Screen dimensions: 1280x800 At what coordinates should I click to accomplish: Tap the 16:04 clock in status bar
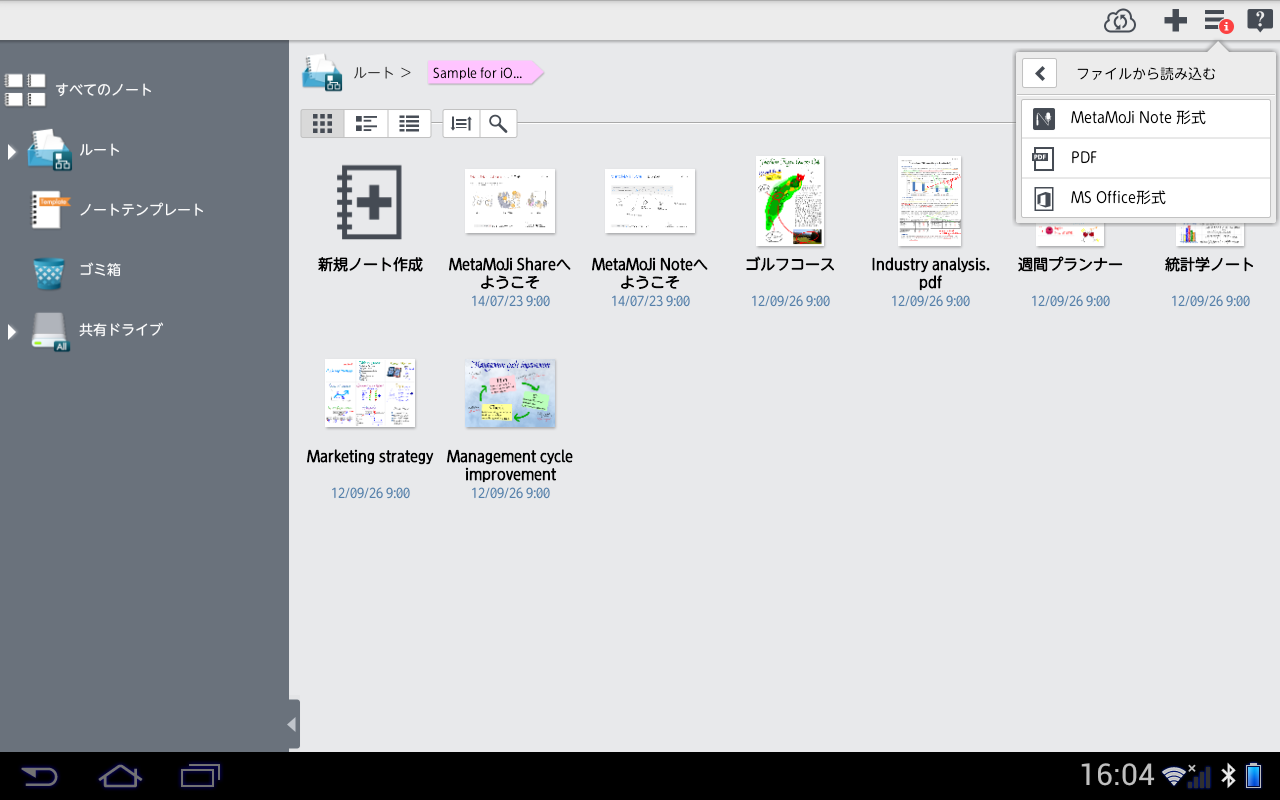click(1117, 775)
